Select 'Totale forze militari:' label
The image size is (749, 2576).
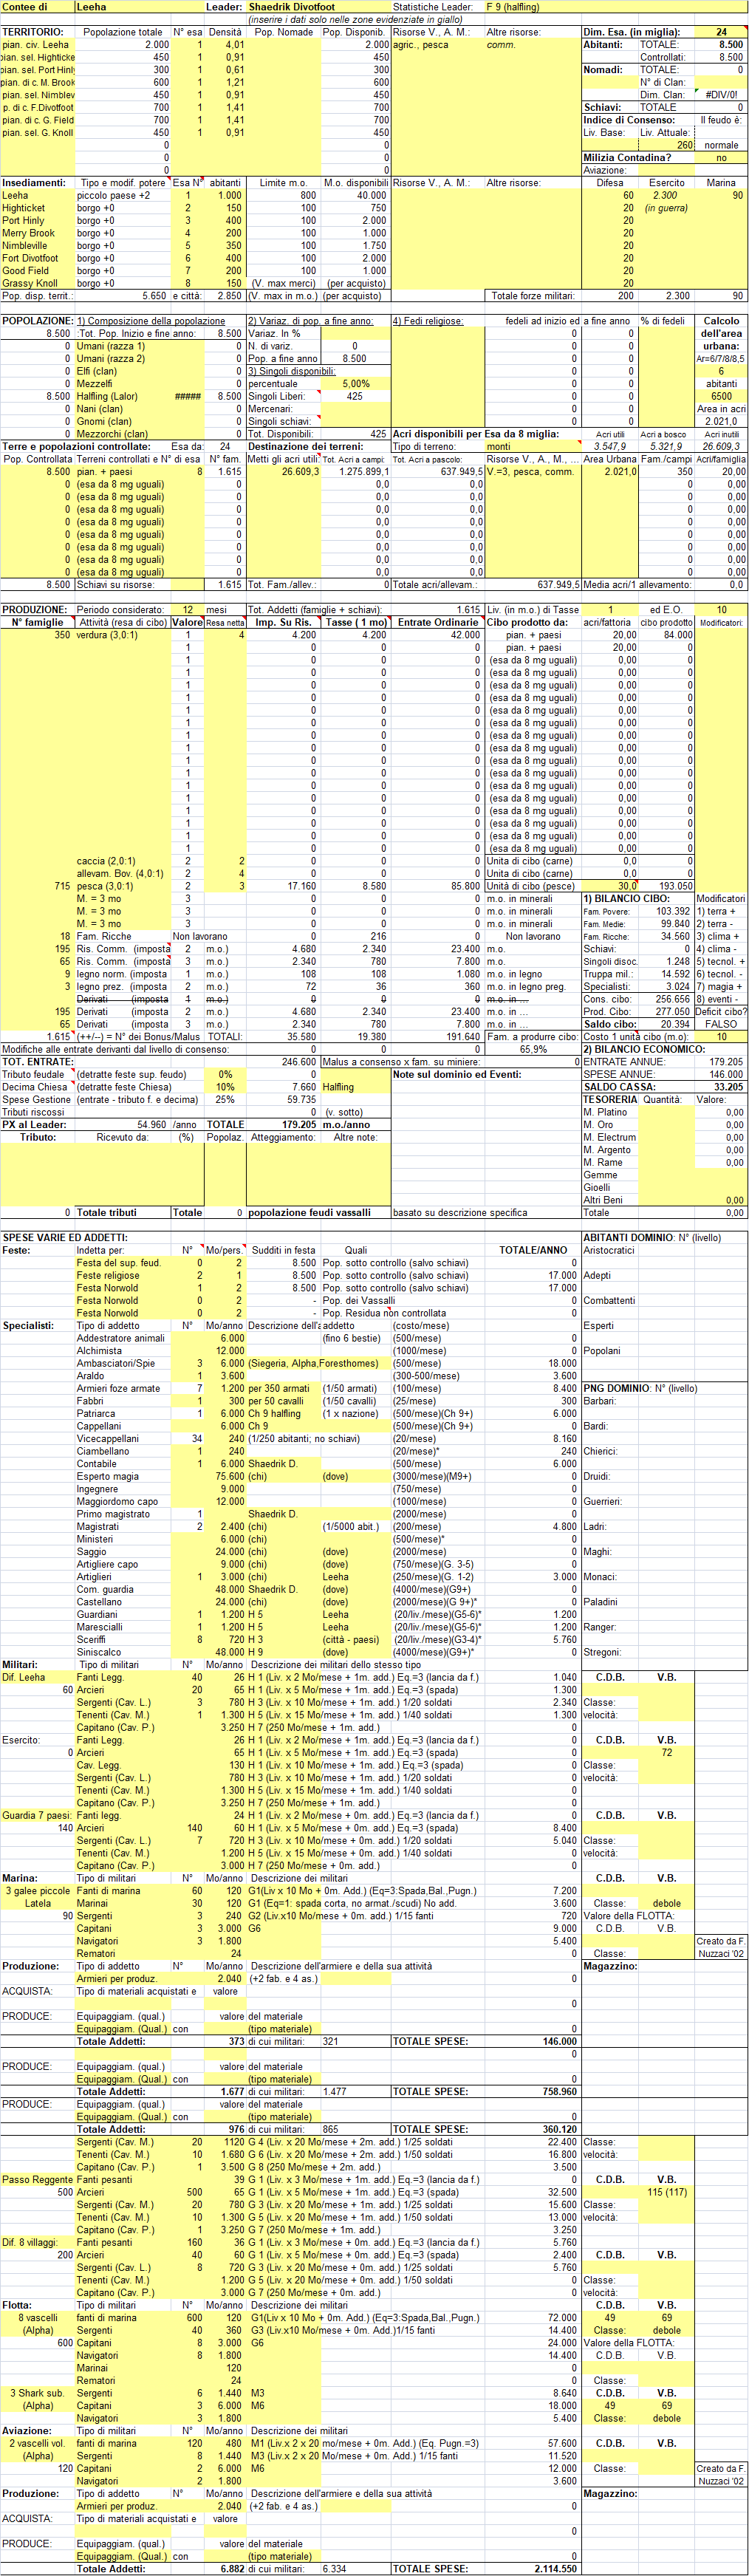click(x=533, y=296)
